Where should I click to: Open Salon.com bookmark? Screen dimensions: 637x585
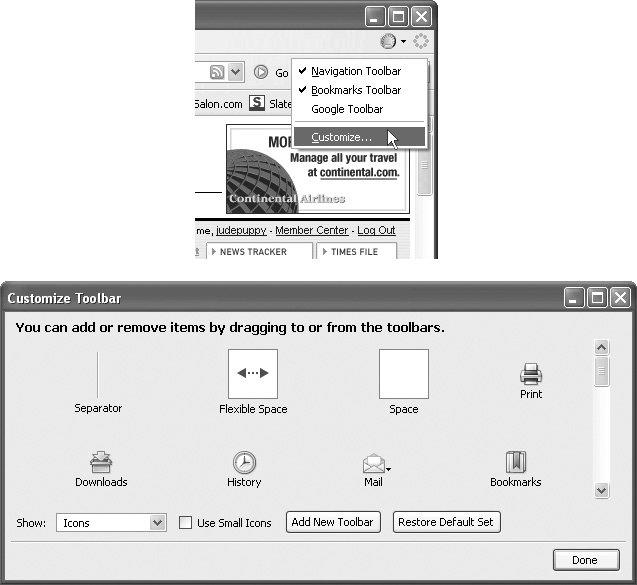click(x=219, y=104)
